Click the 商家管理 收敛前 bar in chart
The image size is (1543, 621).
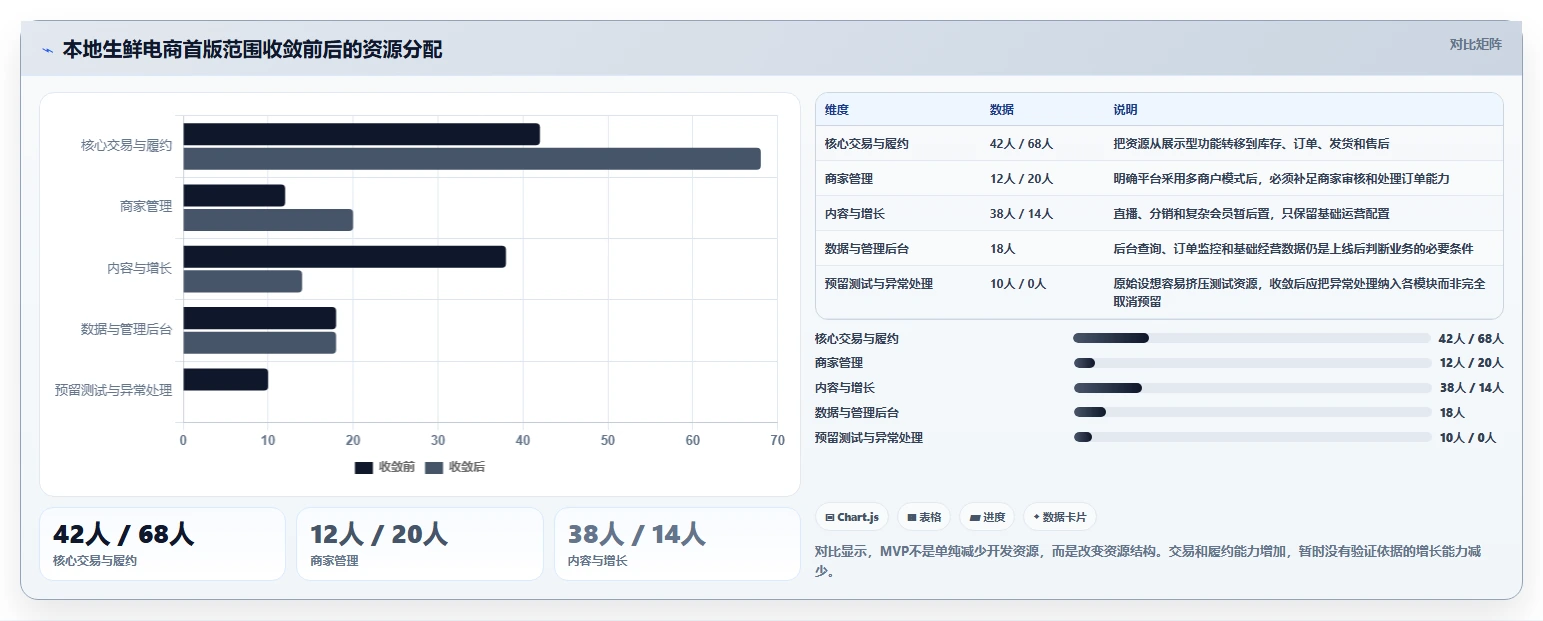coord(234,195)
